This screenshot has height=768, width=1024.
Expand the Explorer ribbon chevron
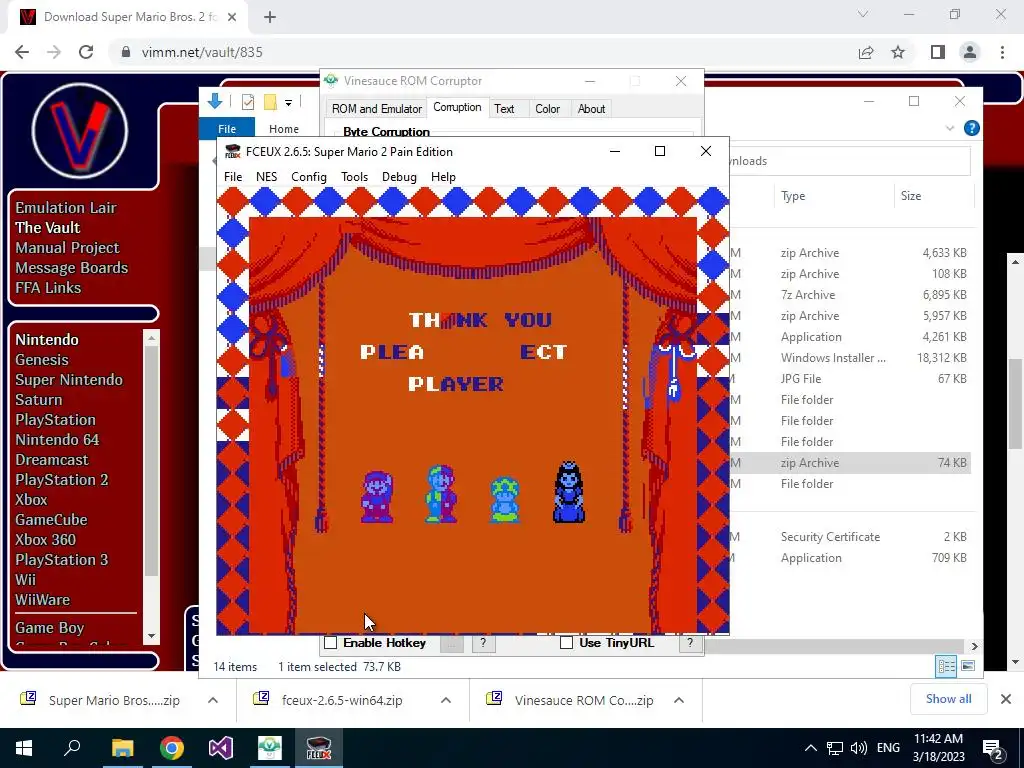click(x=950, y=129)
